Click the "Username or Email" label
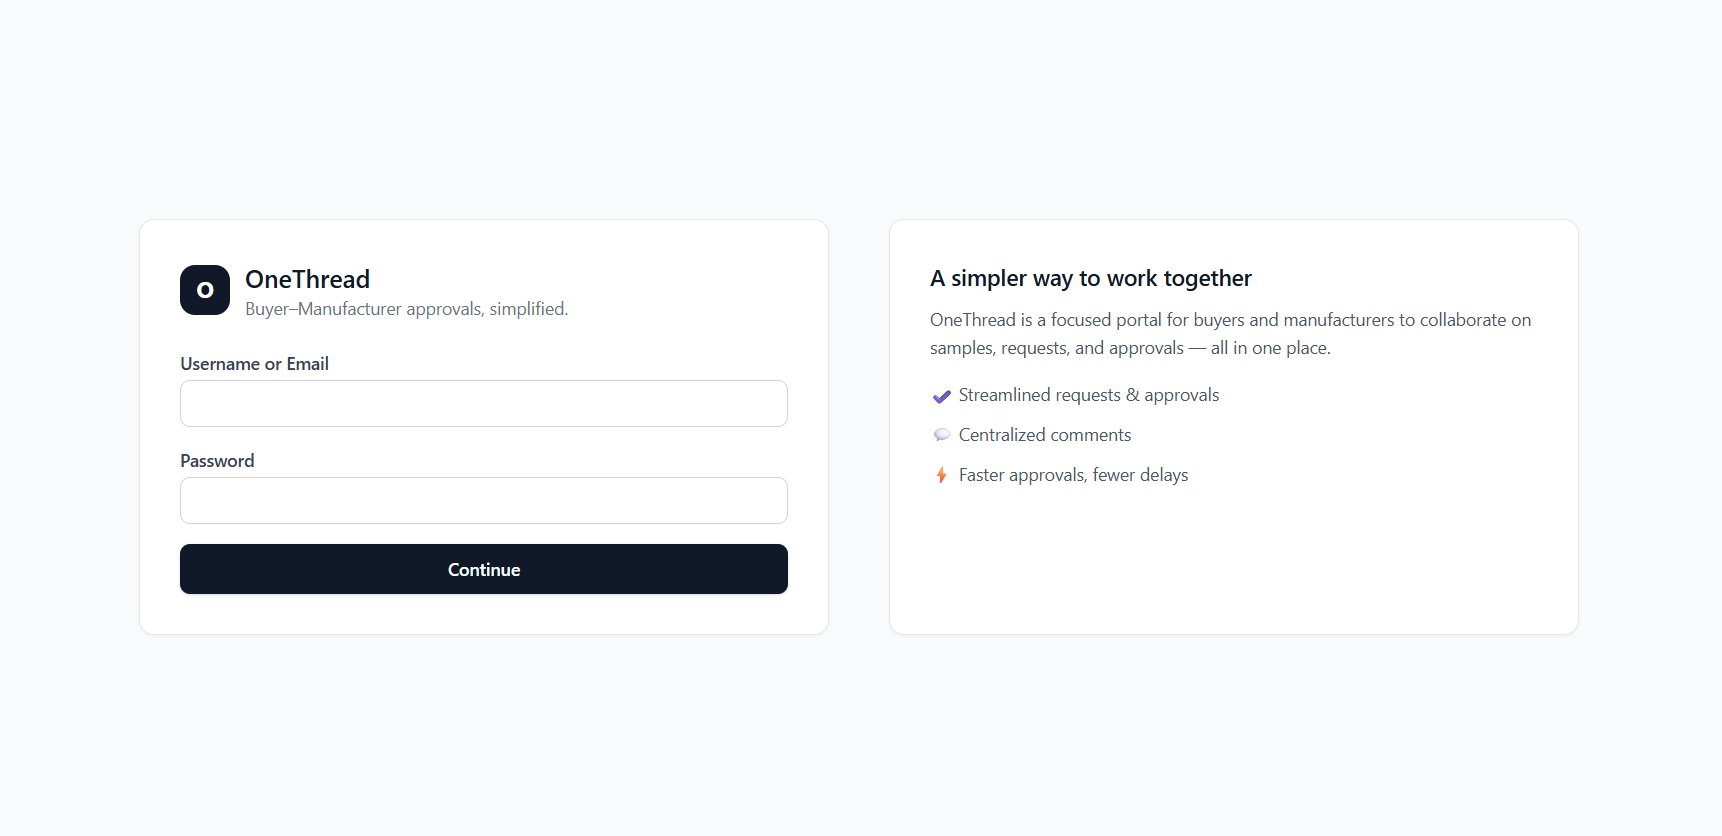 pos(254,364)
